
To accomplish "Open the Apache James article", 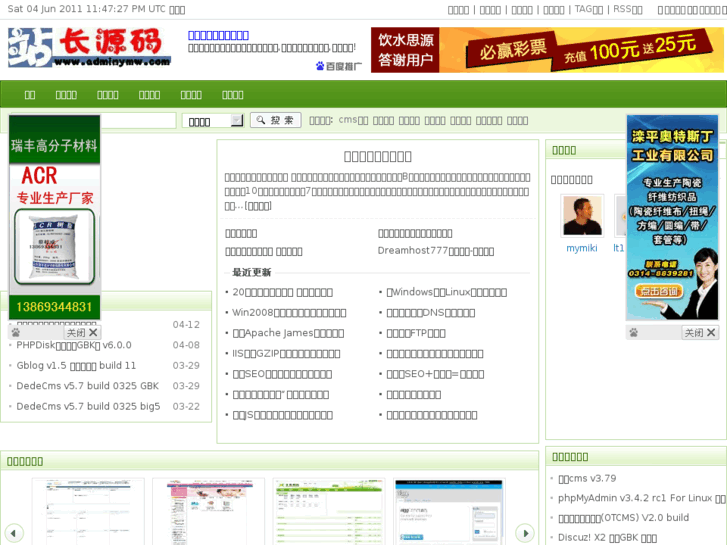I will coord(288,333).
